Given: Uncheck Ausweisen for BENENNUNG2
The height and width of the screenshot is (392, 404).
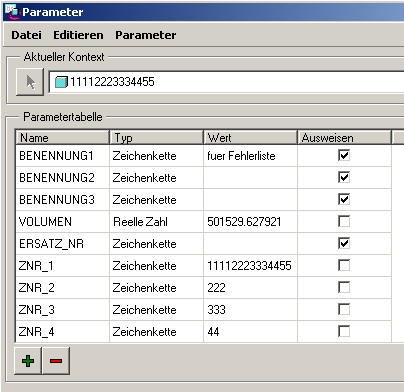Looking at the screenshot, I should coord(344,177).
